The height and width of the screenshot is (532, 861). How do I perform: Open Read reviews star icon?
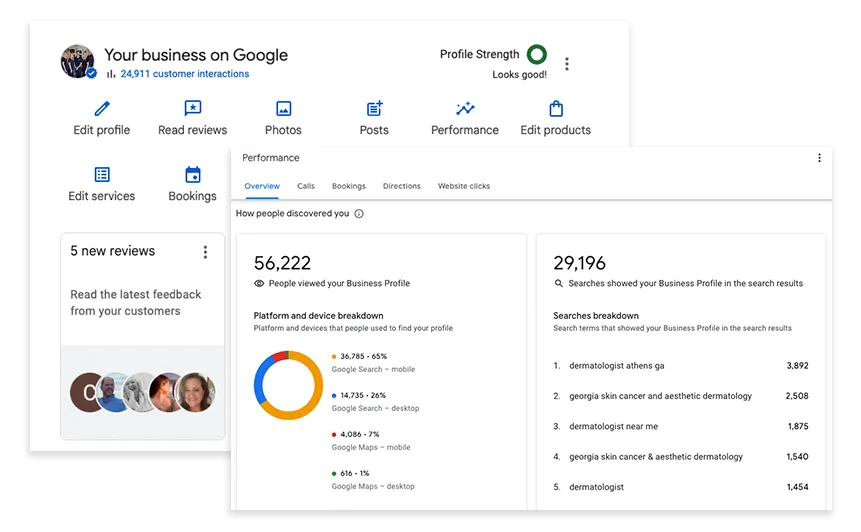point(193,109)
